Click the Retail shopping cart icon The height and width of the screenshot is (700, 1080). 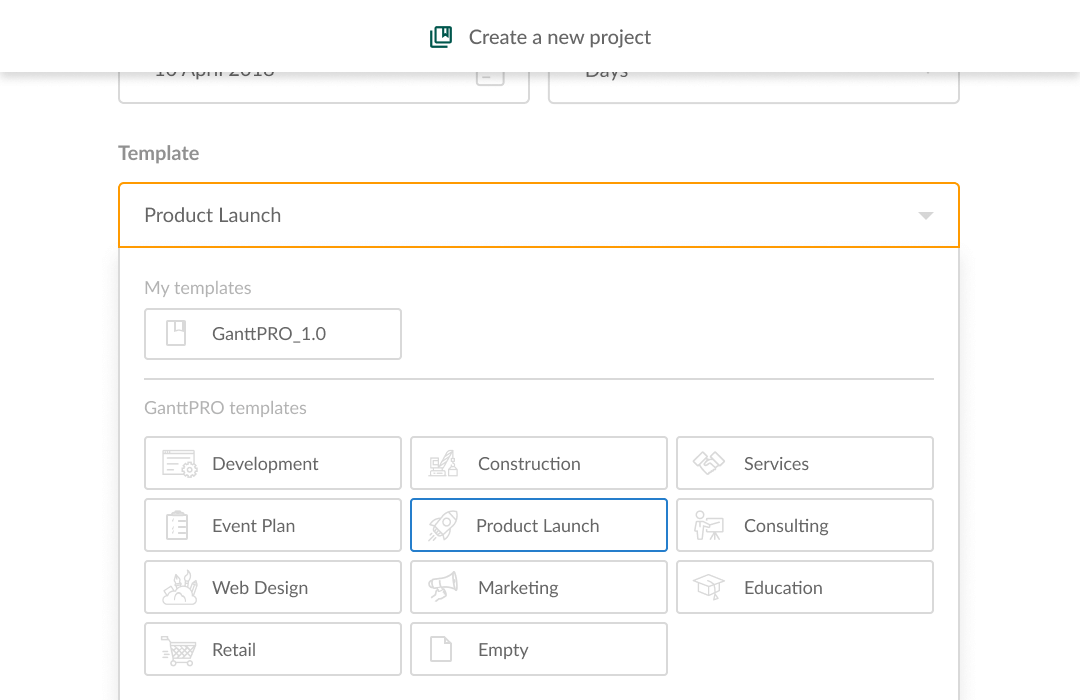click(x=178, y=650)
